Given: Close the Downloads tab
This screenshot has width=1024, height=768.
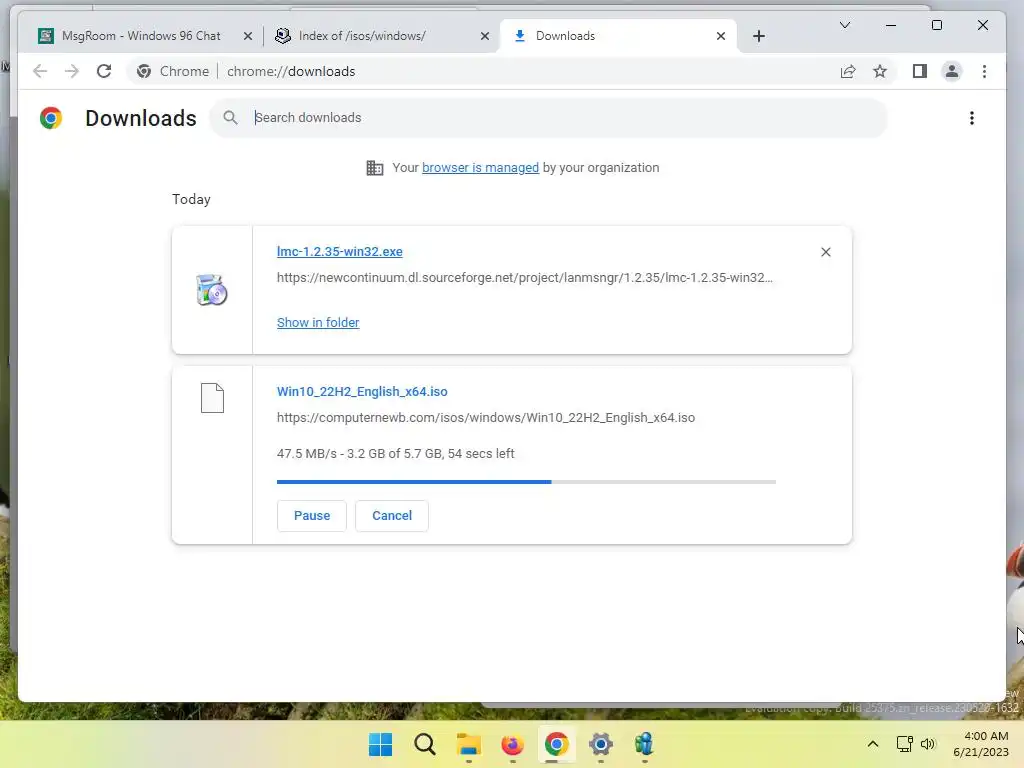Looking at the screenshot, I should [720, 36].
